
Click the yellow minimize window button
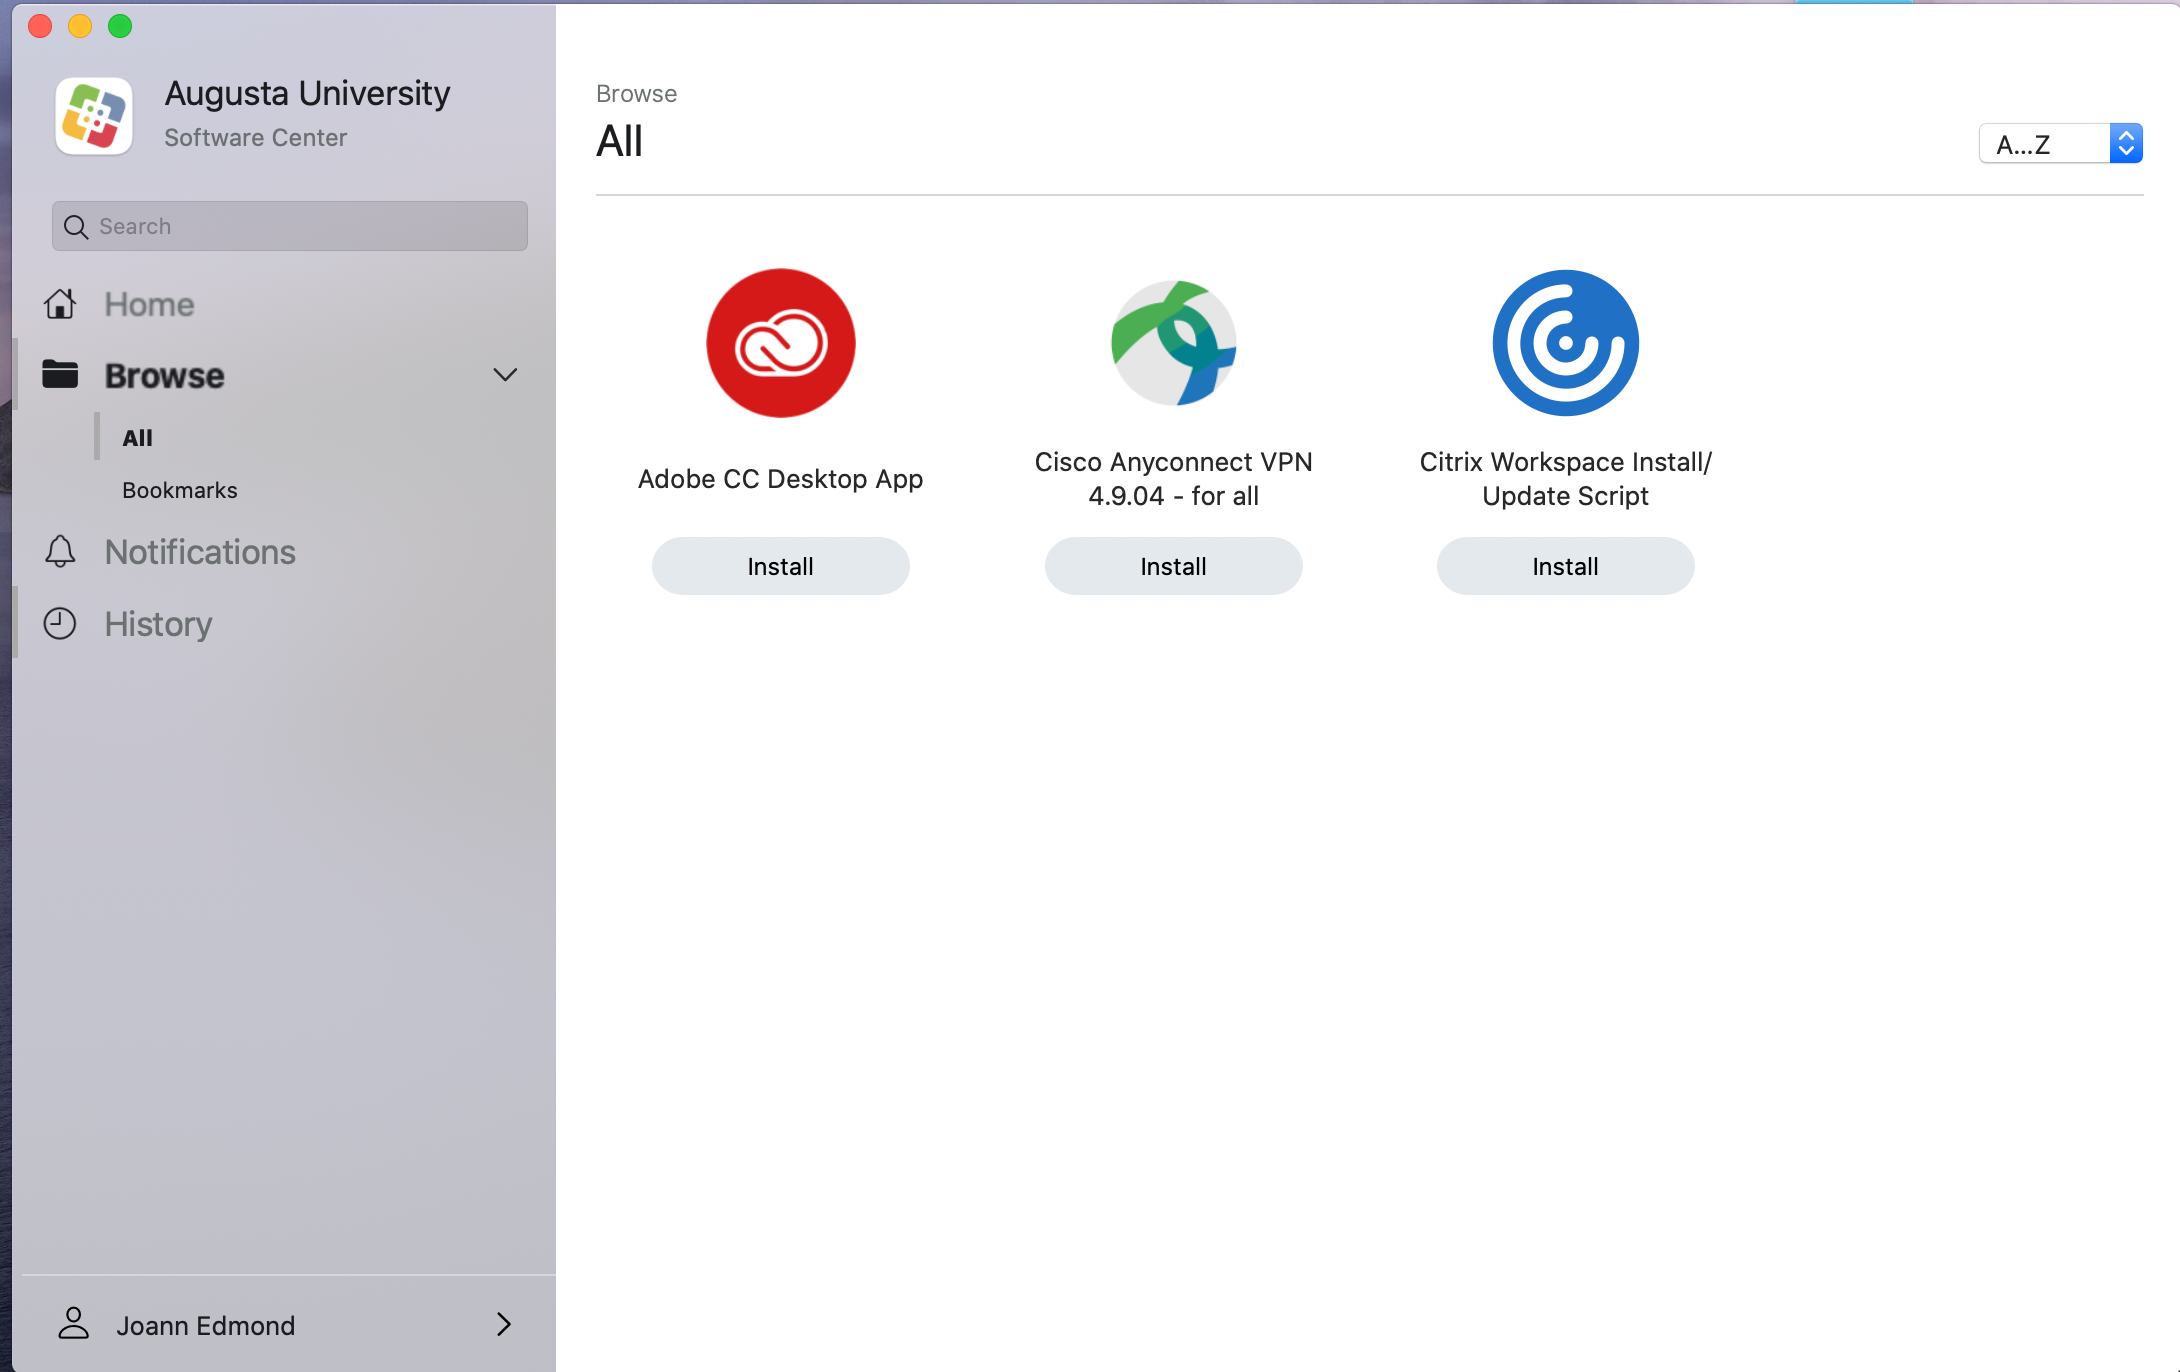pos(80,26)
